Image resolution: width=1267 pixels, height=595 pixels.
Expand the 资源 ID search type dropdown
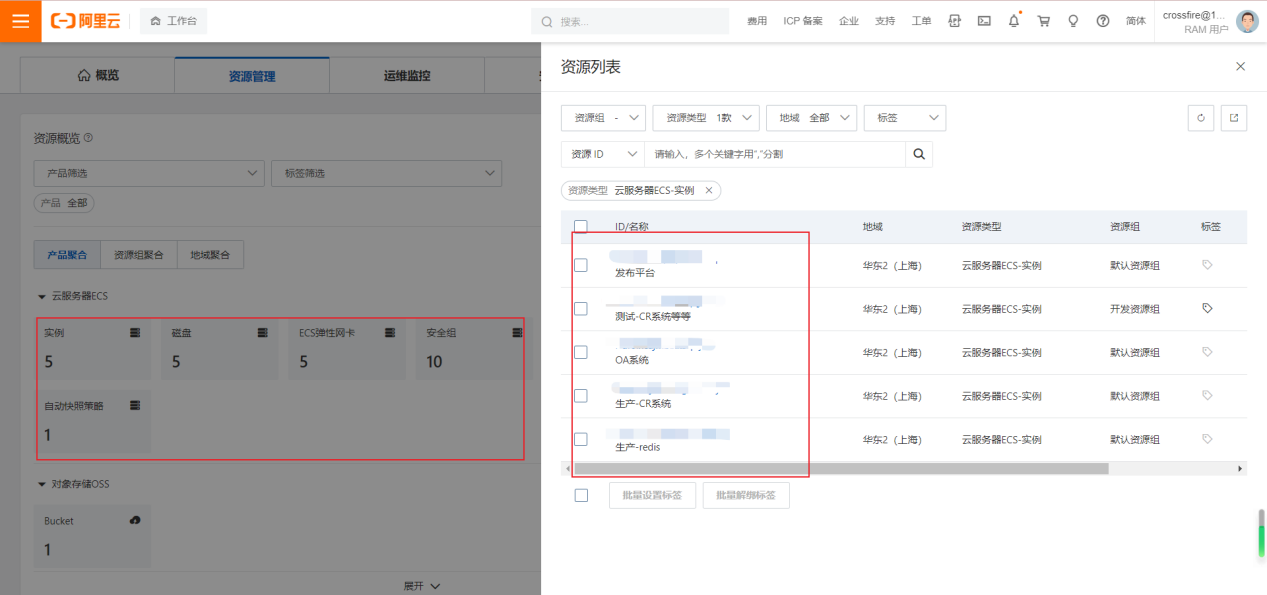pos(602,154)
